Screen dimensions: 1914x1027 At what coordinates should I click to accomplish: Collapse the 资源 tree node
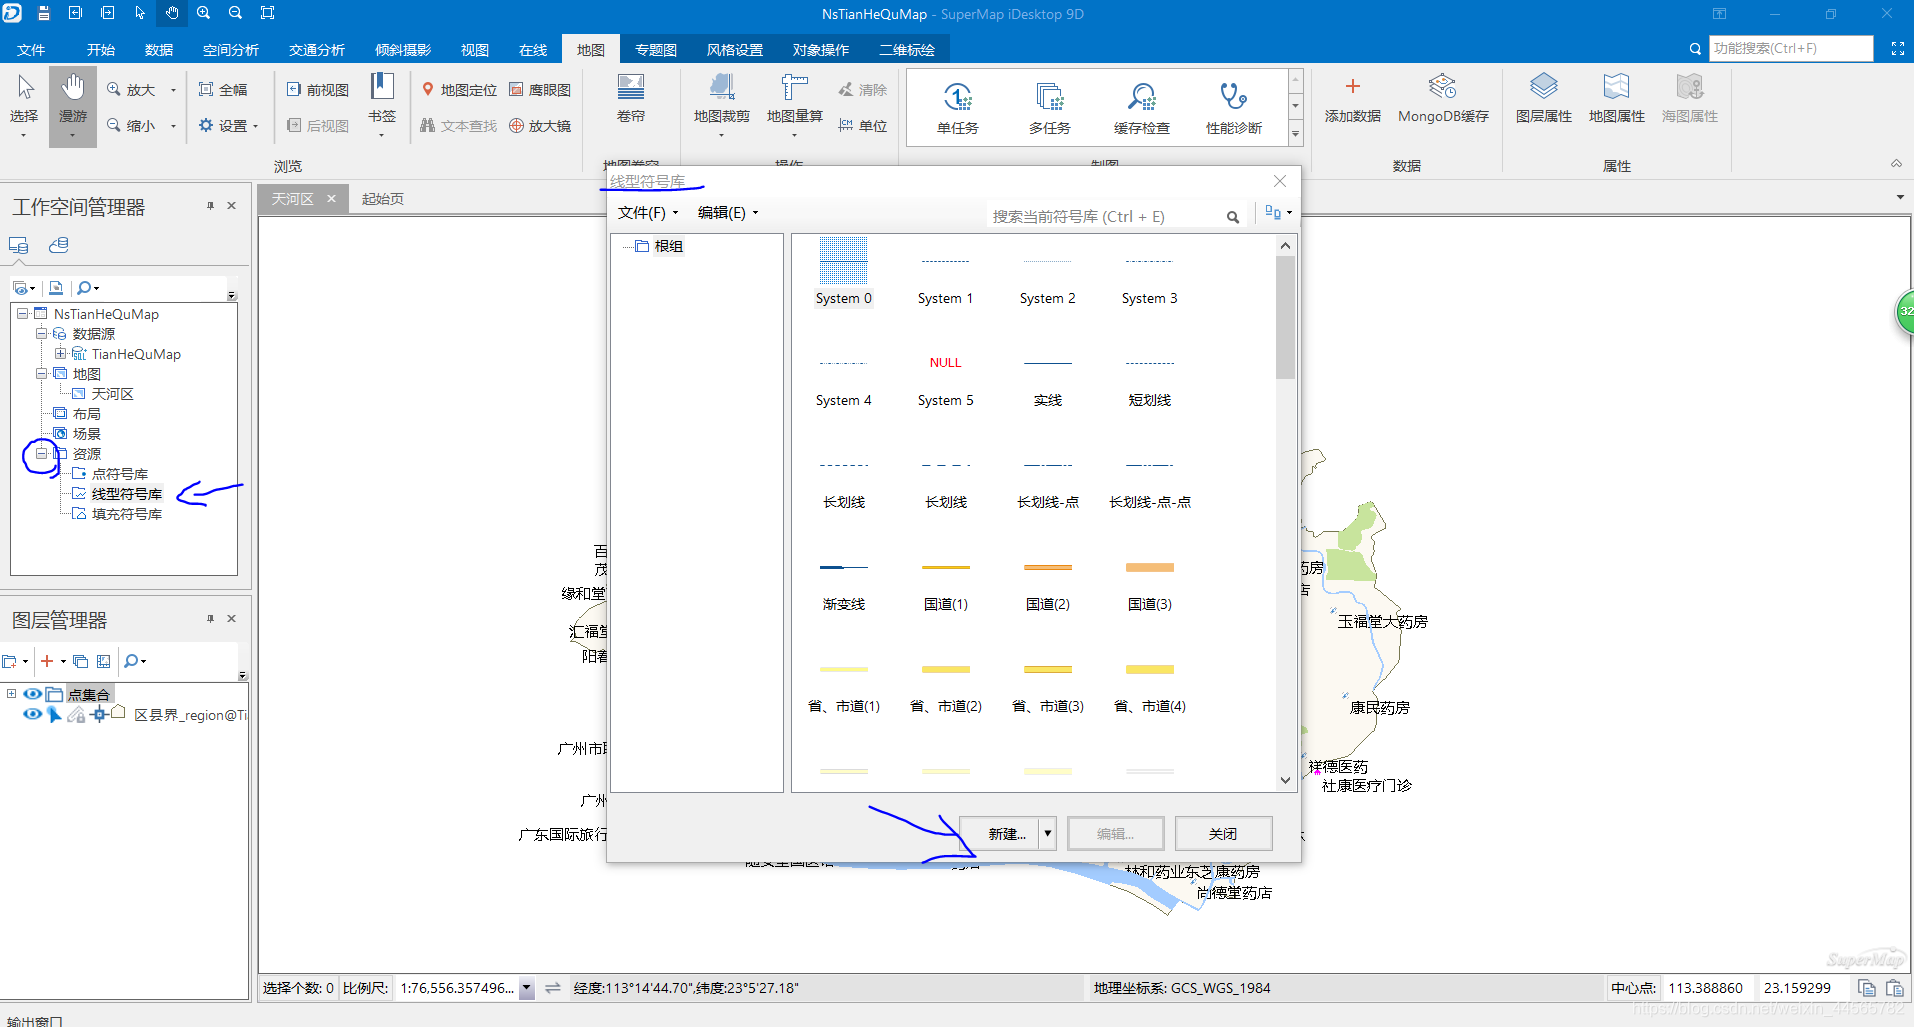(x=41, y=454)
